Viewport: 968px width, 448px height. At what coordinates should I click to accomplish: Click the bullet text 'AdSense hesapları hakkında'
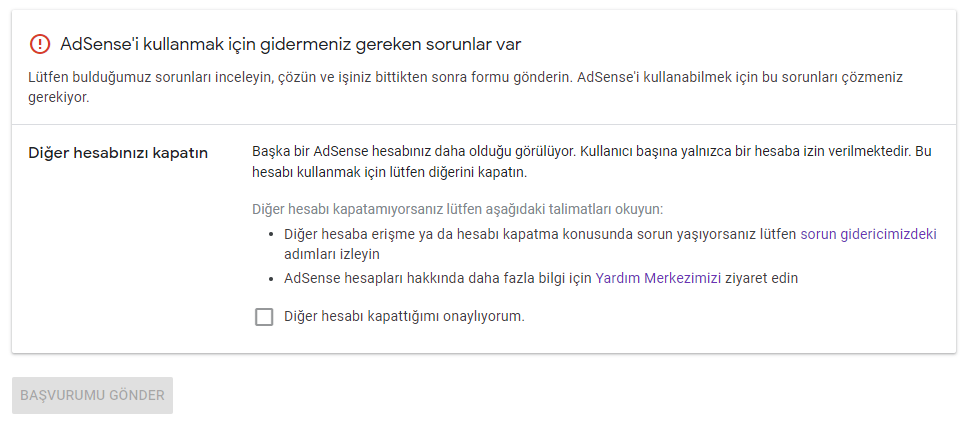click(x=438, y=278)
